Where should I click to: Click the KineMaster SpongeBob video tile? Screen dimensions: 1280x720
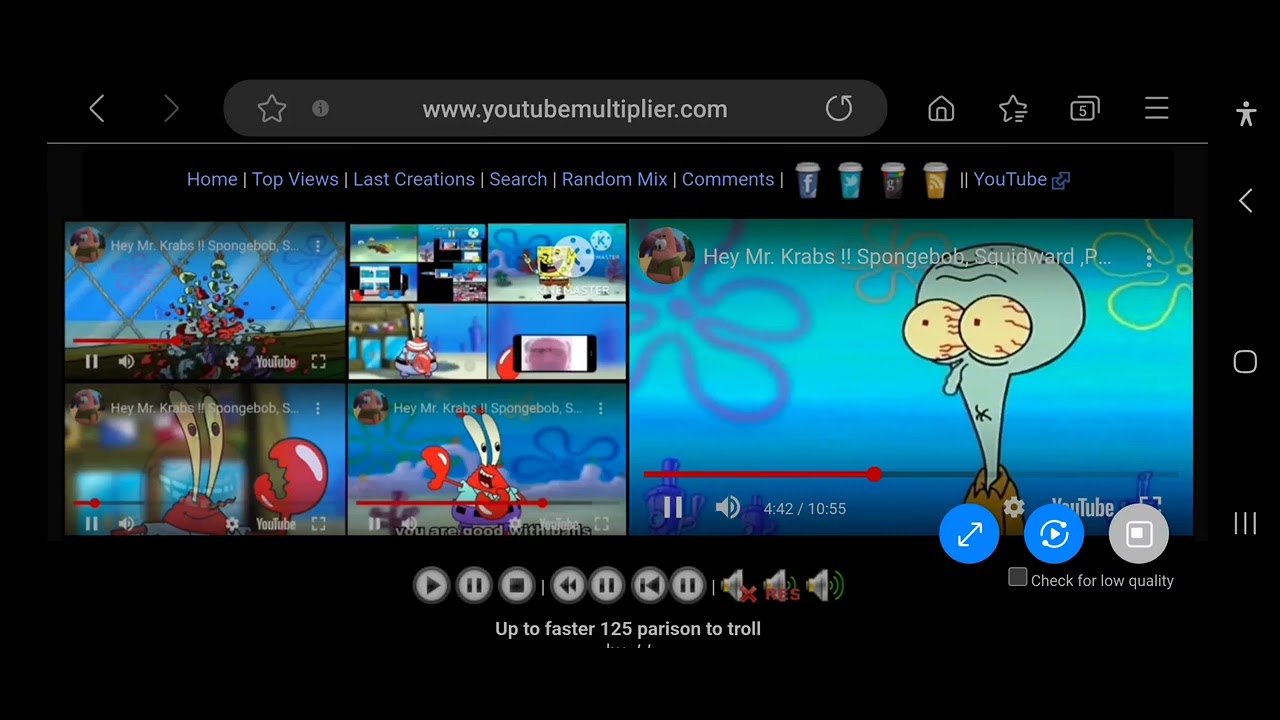tap(557, 262)
